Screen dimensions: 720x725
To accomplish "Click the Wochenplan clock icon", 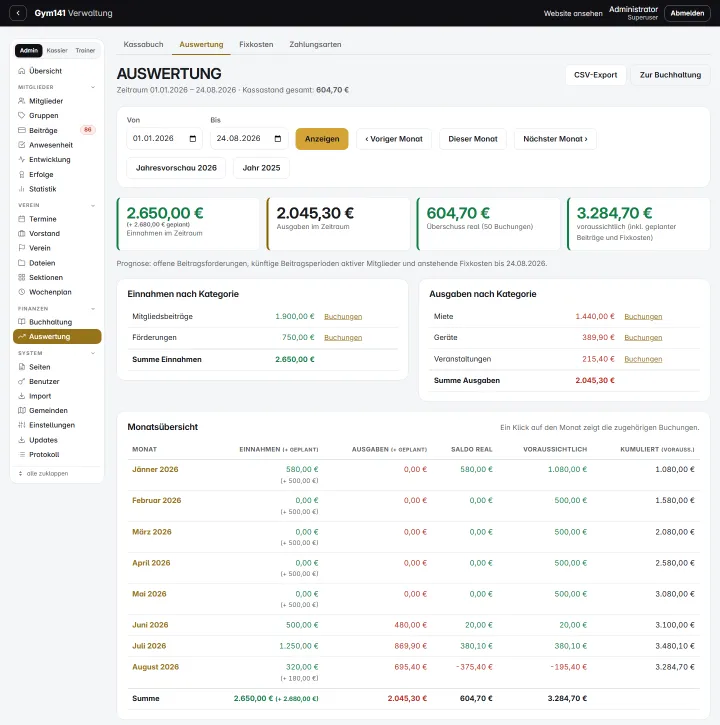I will pyautogui.click(x=21, y=292).
